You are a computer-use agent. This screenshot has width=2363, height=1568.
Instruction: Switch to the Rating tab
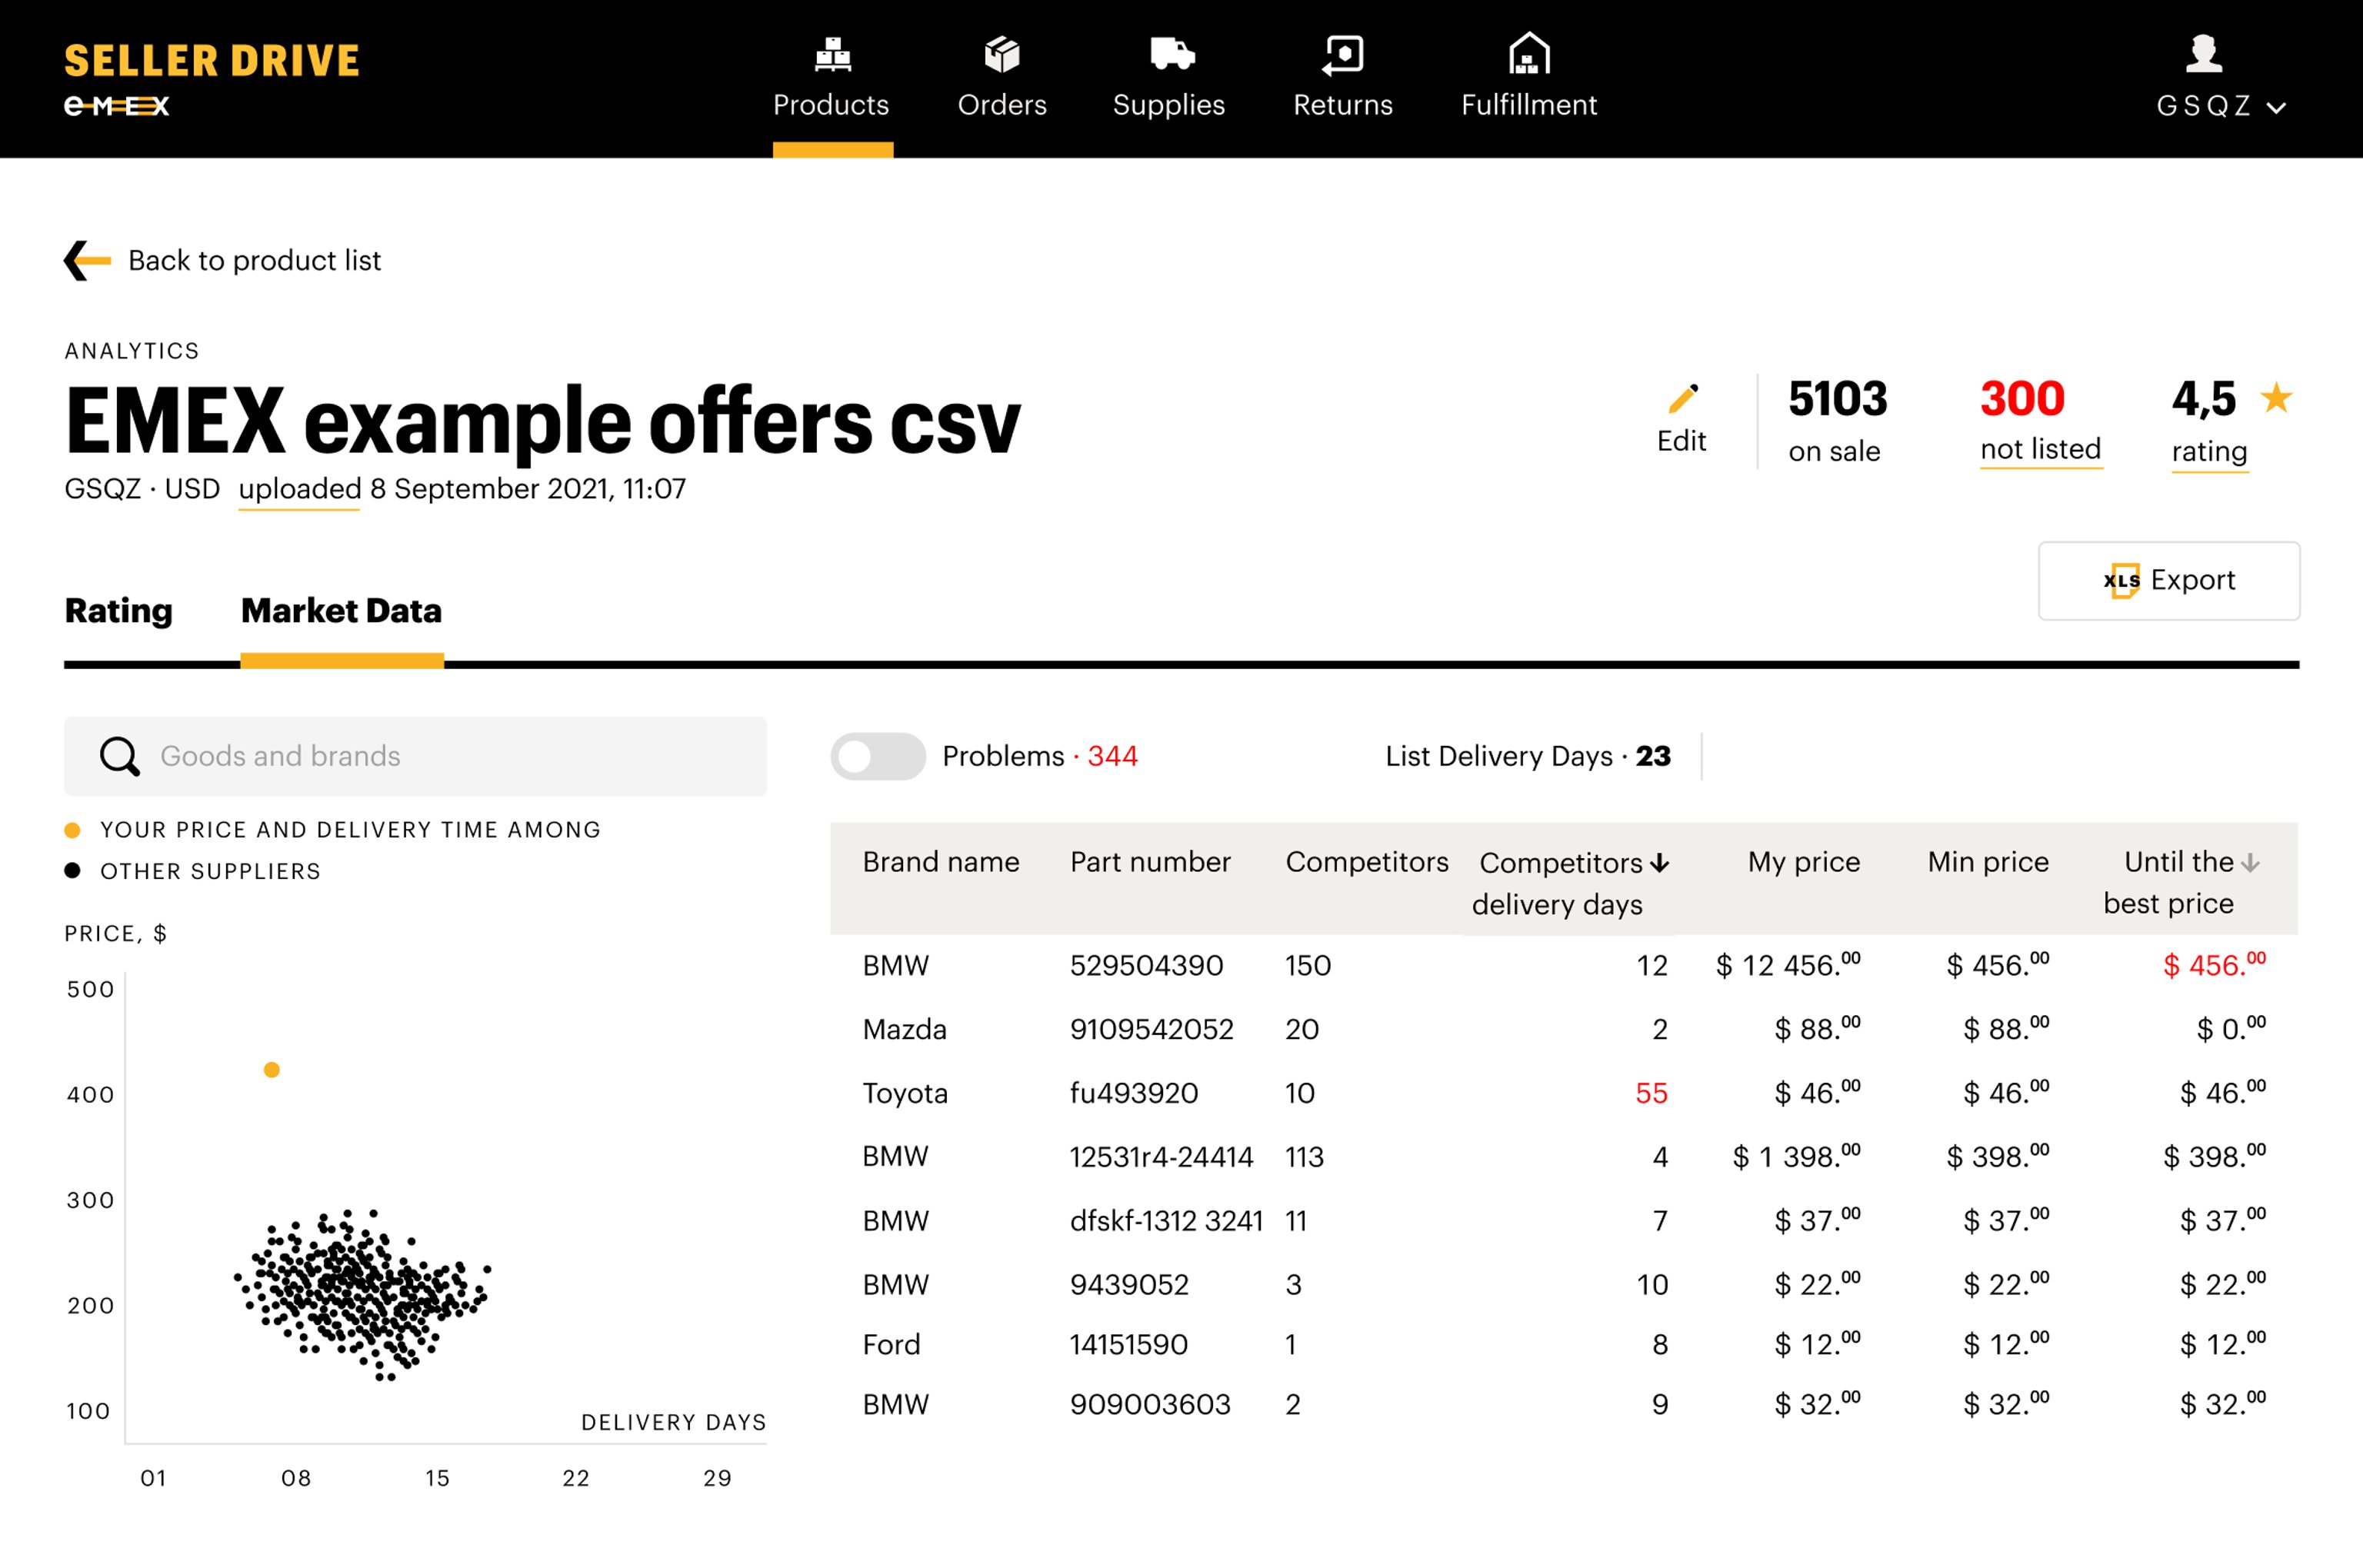tap(118, 611)
